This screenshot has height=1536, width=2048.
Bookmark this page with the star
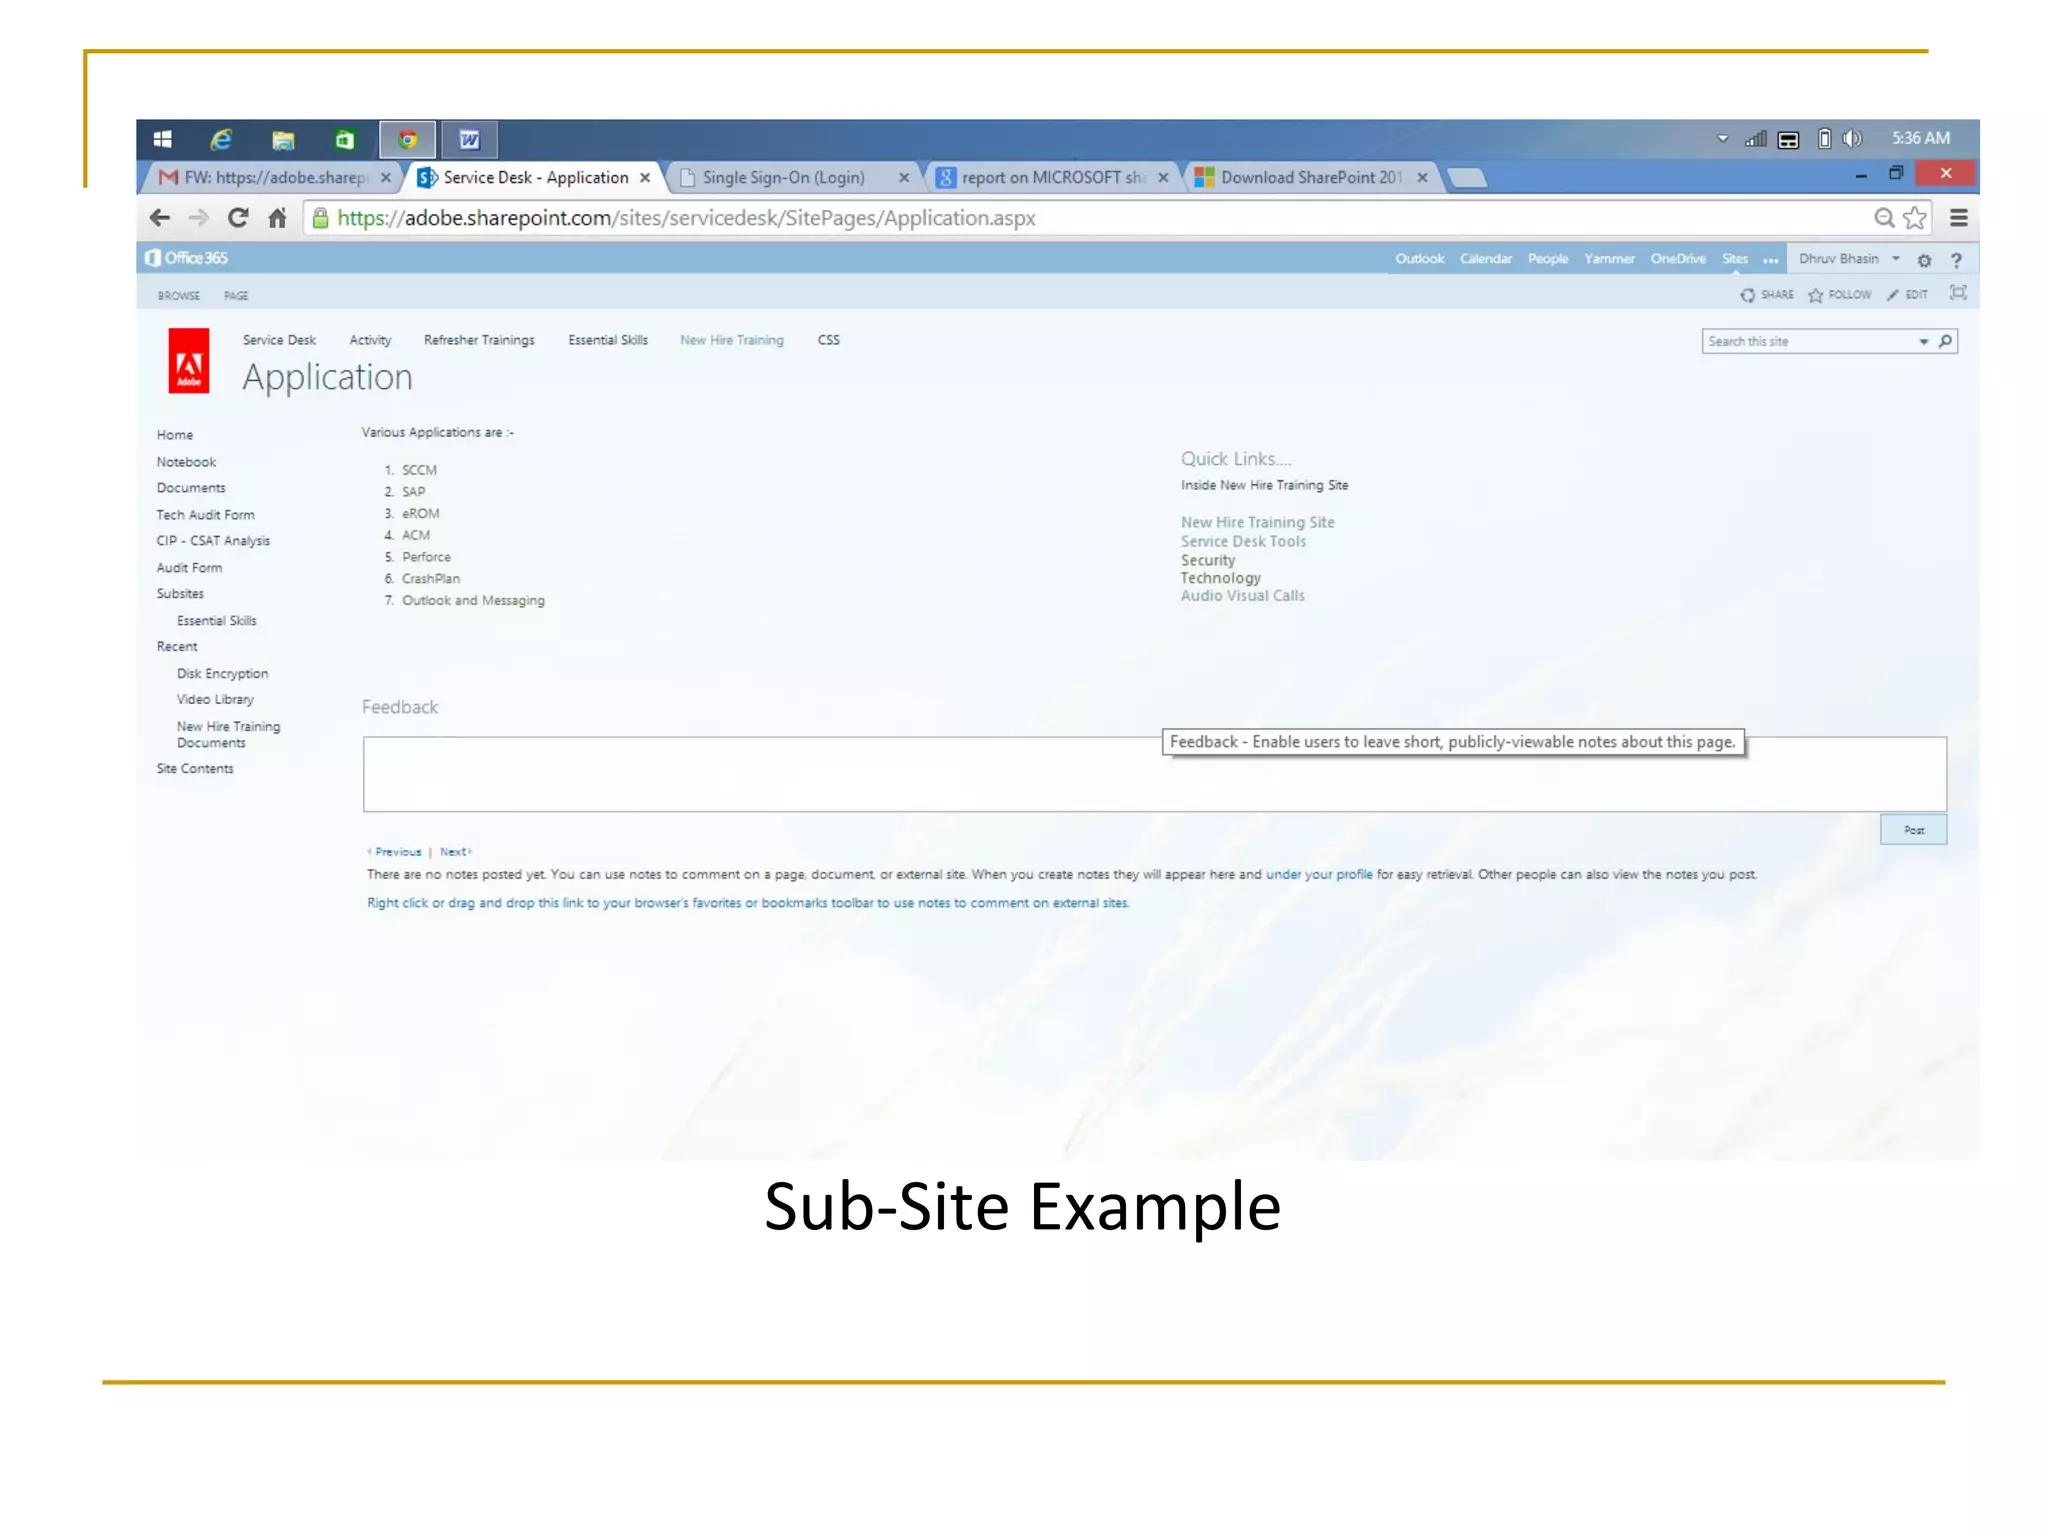pyautogui.click(x=1914, y=218)
